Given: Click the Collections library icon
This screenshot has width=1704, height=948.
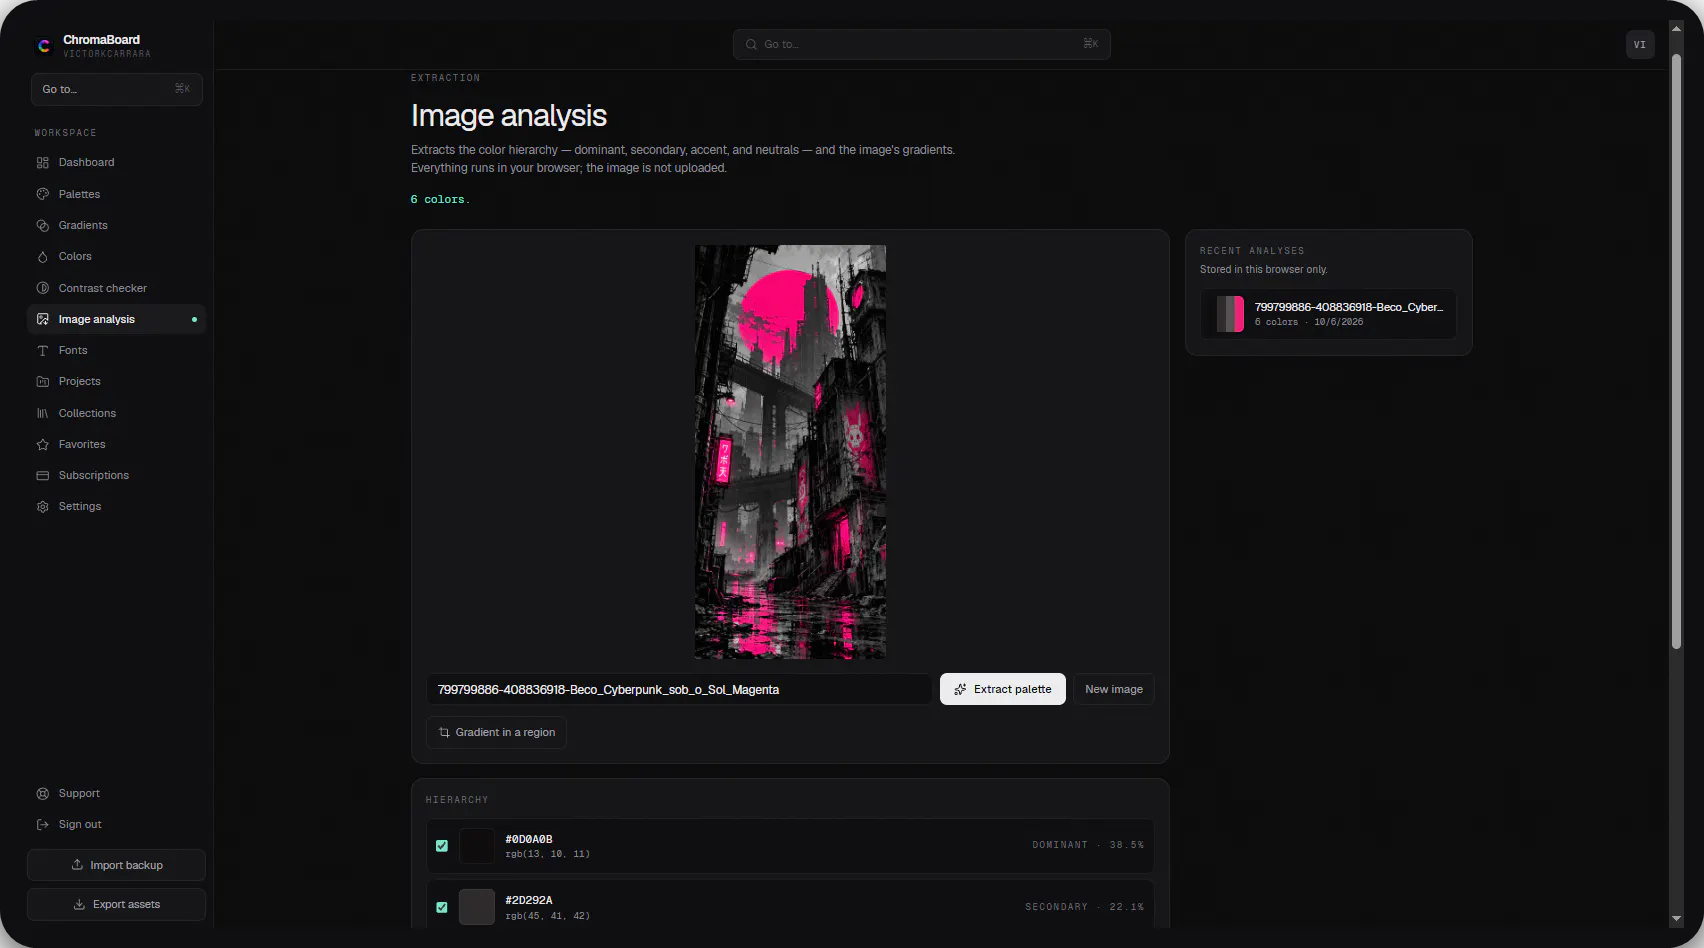Looking at the screenshot, I should (42, 413).
